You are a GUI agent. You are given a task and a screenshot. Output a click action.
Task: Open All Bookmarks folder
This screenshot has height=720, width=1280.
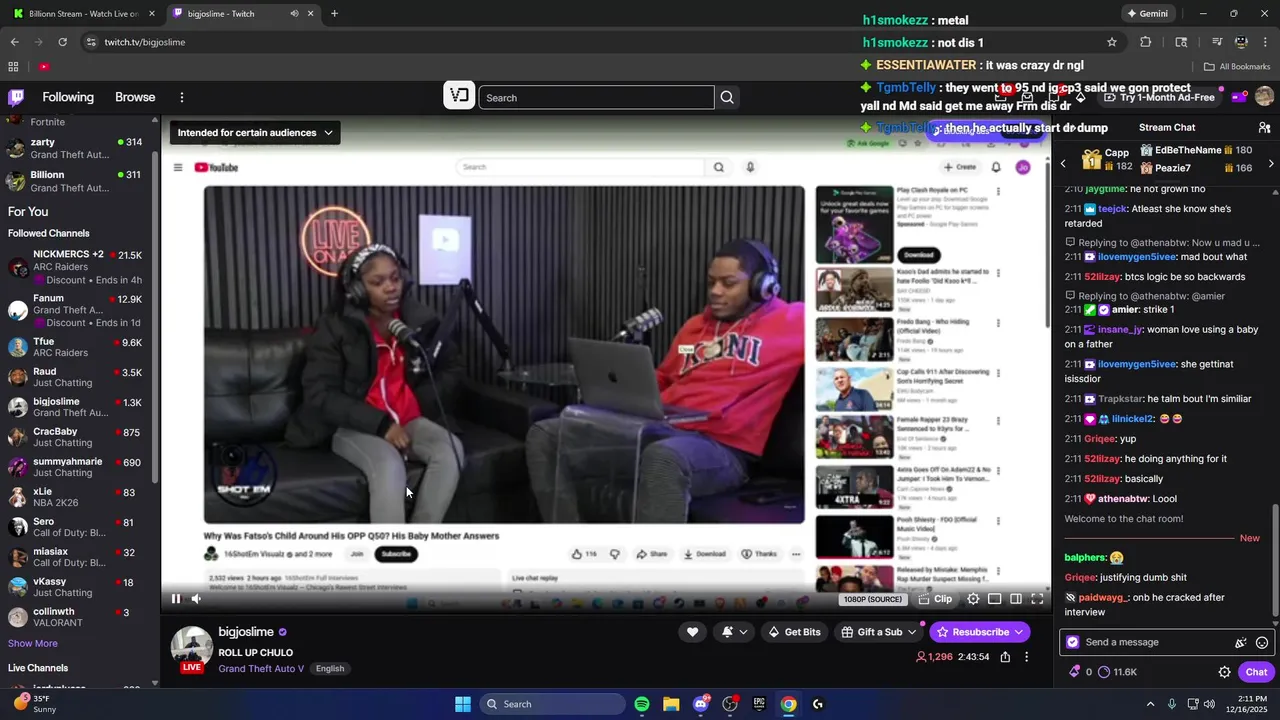[1237, 67]
